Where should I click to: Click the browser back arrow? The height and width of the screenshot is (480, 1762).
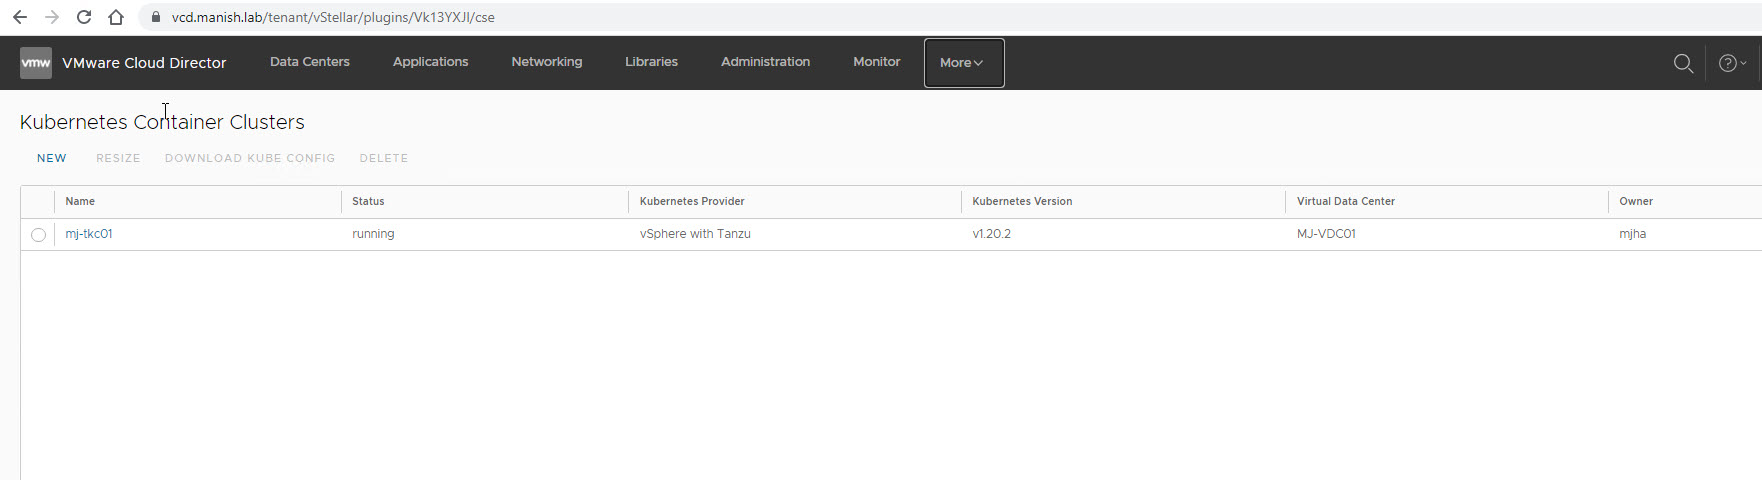click(x=20, y=17)
